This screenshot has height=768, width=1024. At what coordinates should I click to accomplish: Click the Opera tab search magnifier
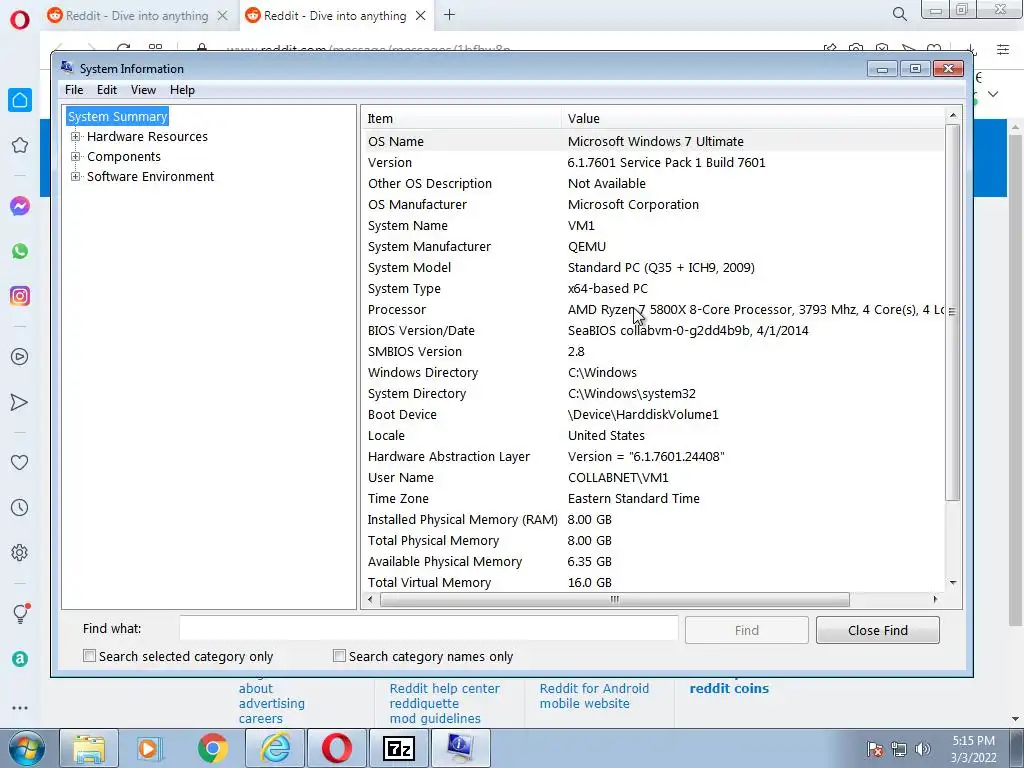[899, 14]
